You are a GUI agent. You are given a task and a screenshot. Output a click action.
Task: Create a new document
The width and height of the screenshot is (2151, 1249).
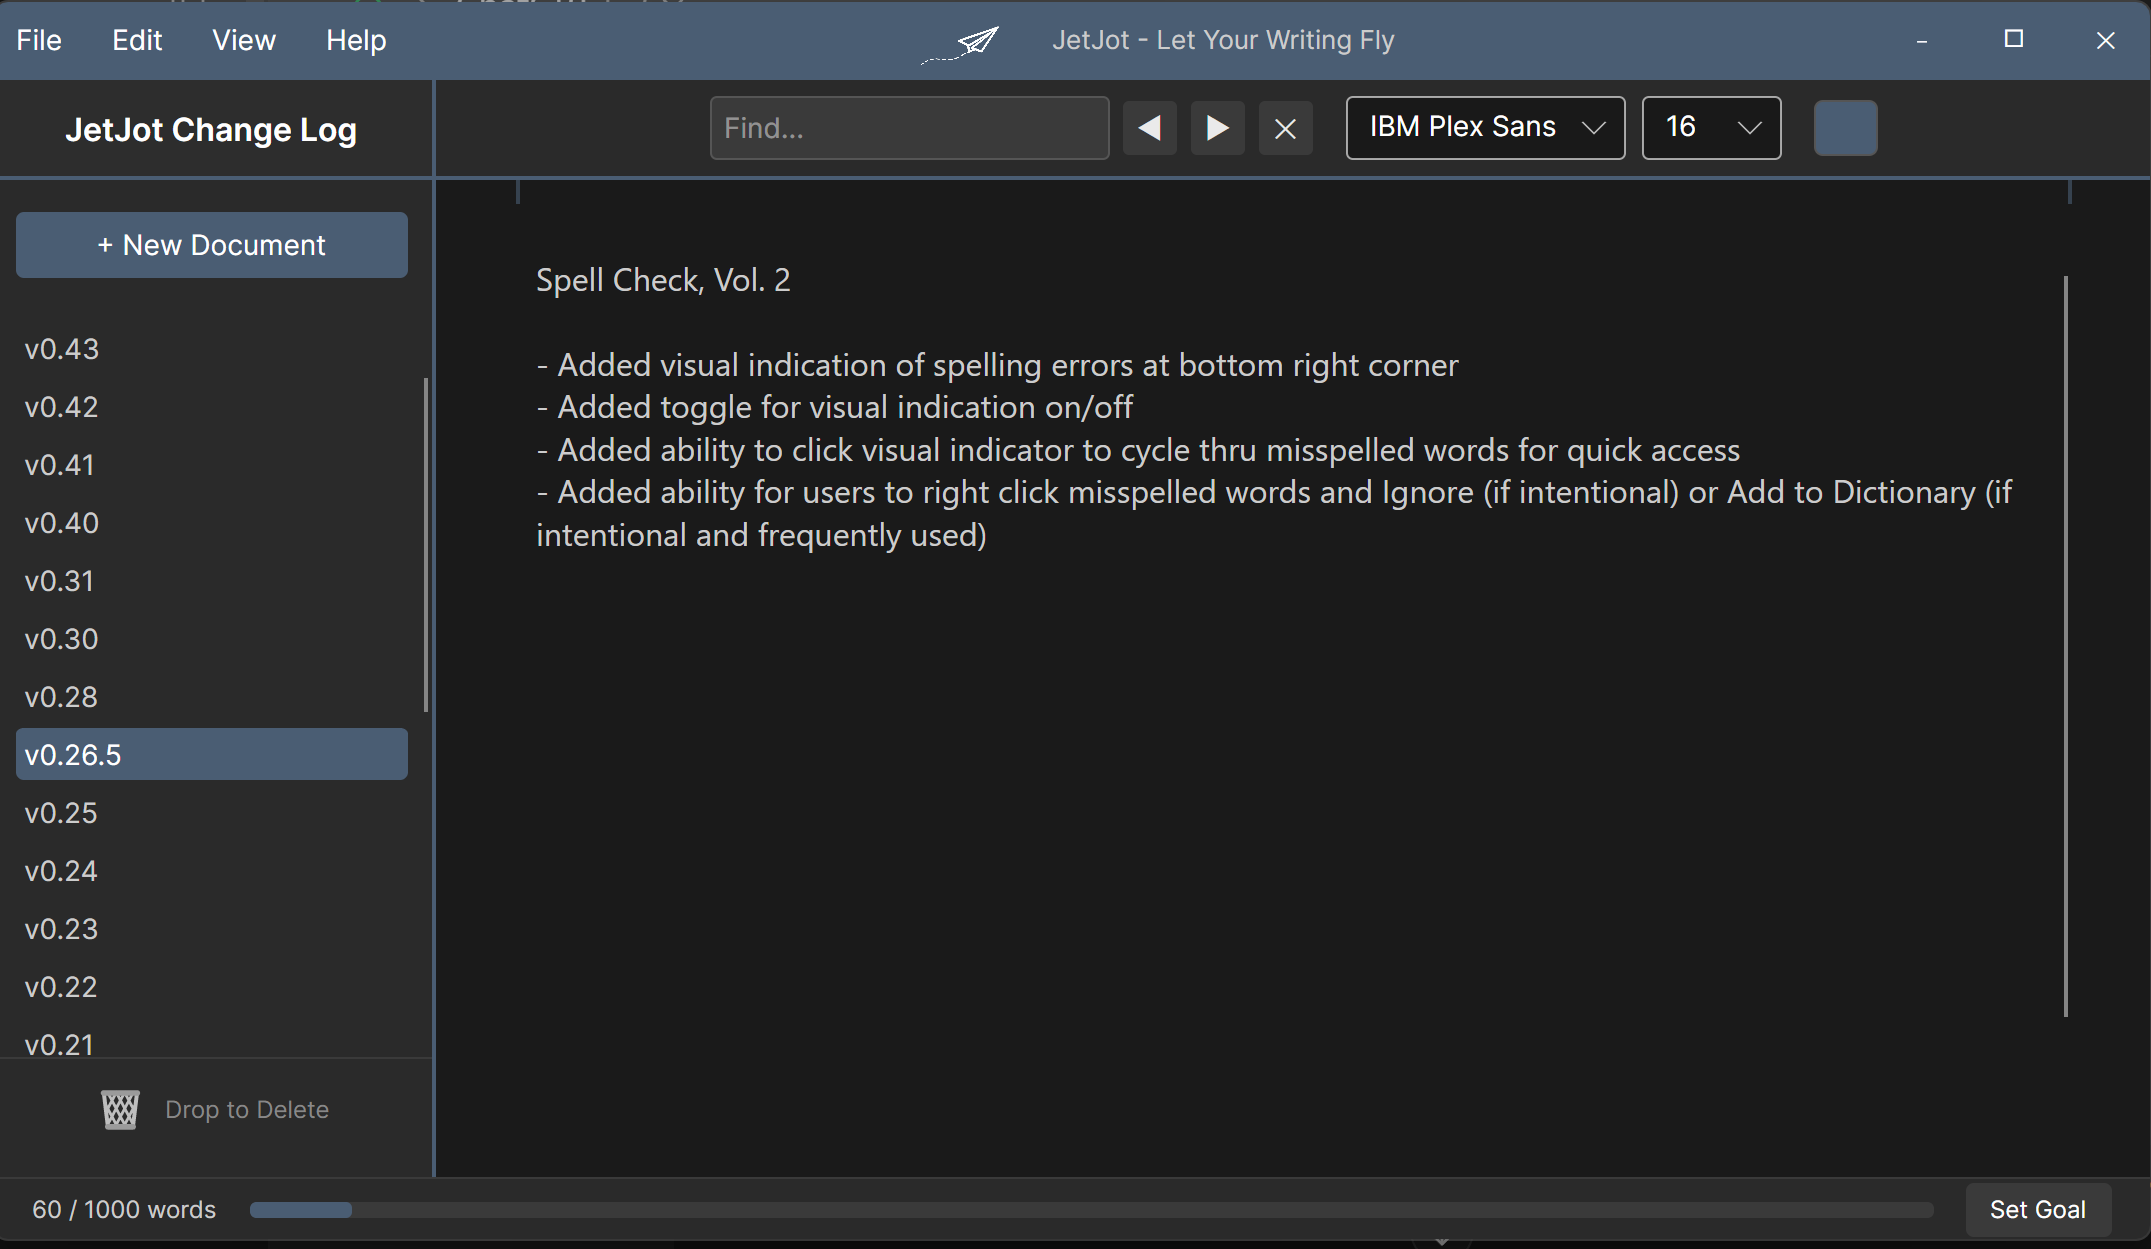pyautogui.click(x=211, y=245)
